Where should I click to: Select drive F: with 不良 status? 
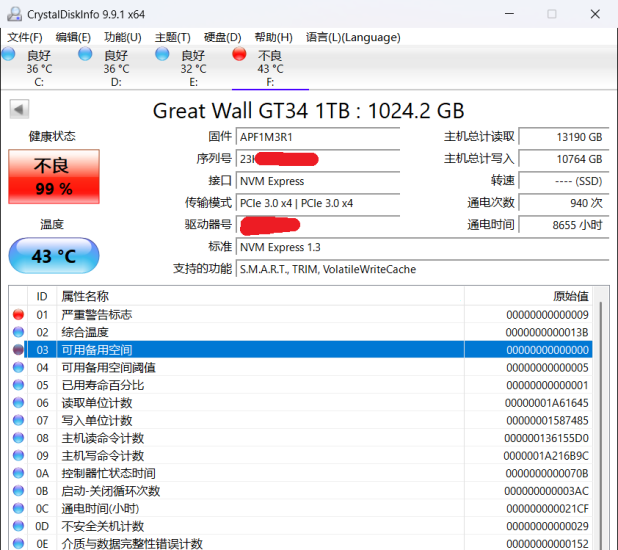(x=270, y=68)
